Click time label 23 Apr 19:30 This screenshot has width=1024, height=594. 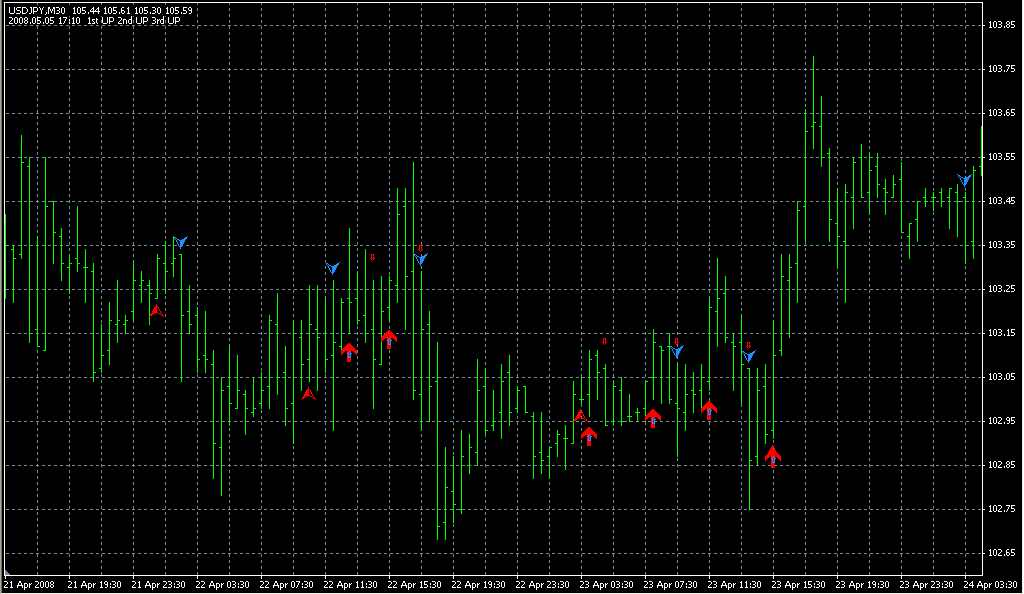(862, 585)
